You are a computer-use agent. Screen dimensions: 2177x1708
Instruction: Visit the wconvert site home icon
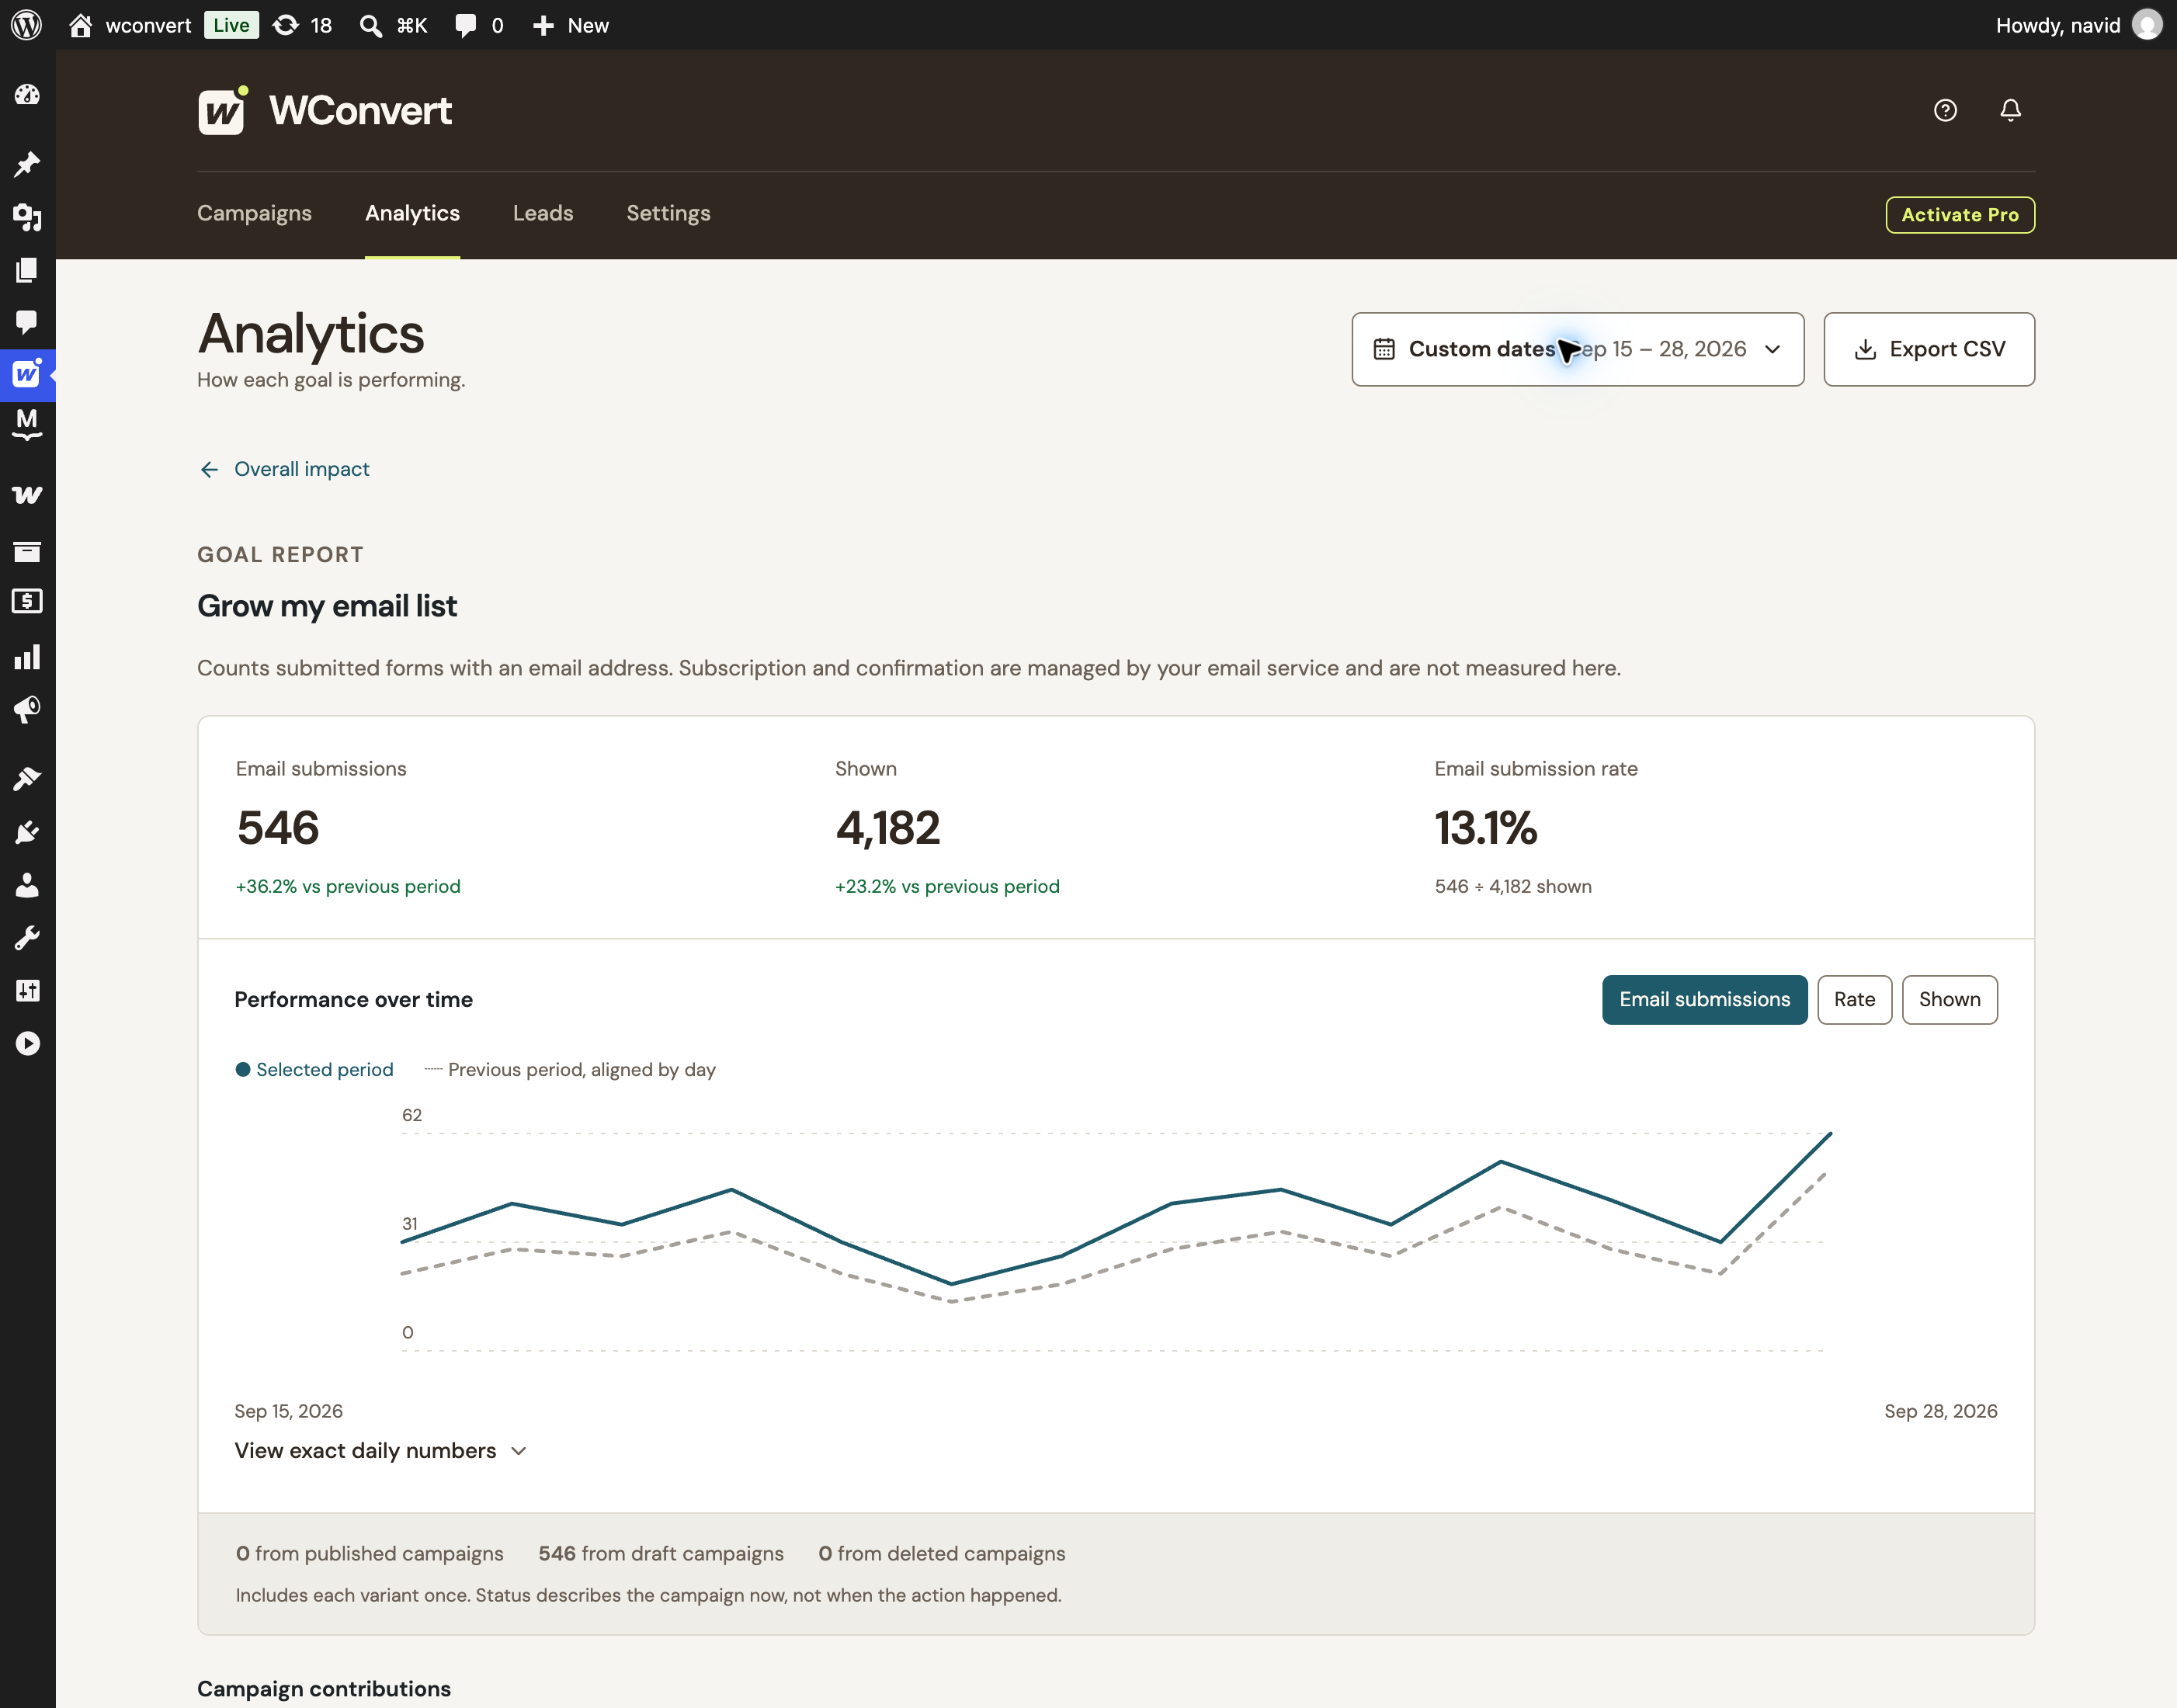click(x=80, y=25)
